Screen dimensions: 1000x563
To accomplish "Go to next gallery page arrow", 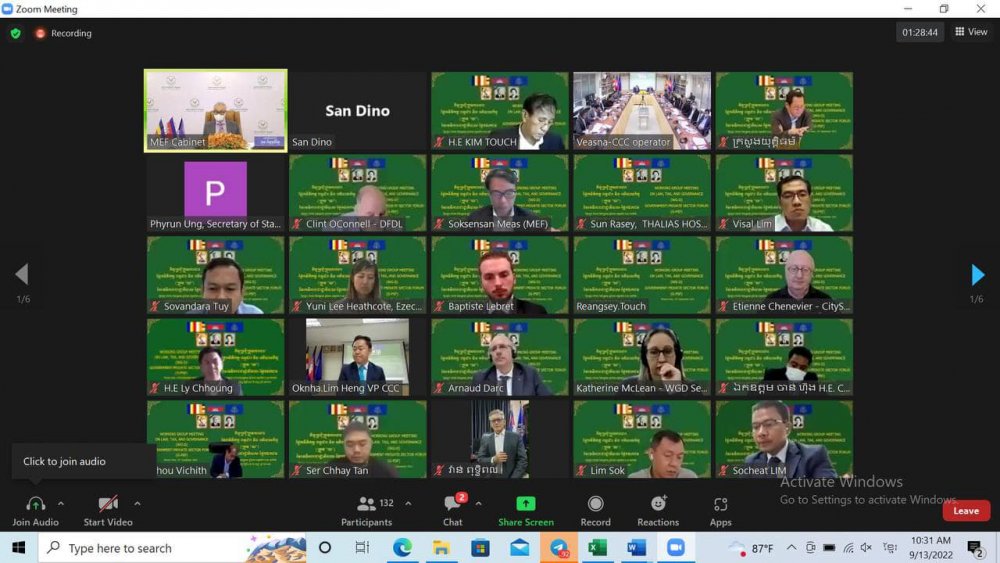I will (977, 275).
